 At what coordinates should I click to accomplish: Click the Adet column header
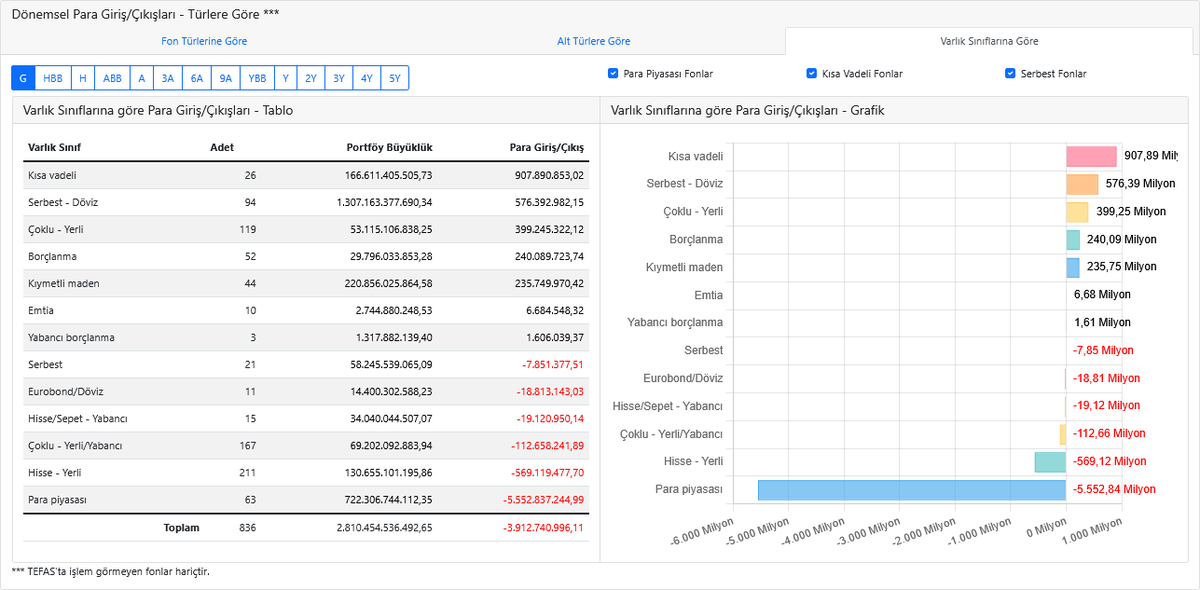[222, 148]
